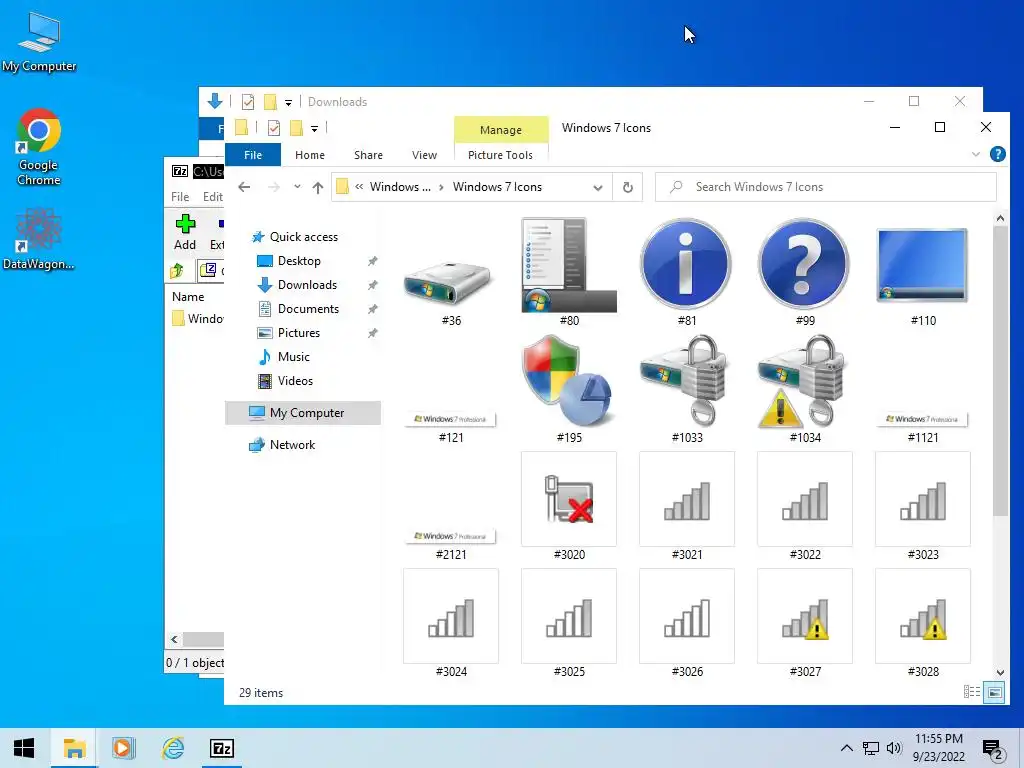The image size is (1024, 768).
Task: Open File Explorer from taskbar
Action: tap(74, 748)
